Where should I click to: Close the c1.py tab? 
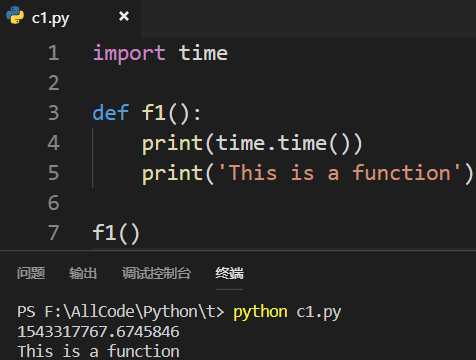[124, 16]
